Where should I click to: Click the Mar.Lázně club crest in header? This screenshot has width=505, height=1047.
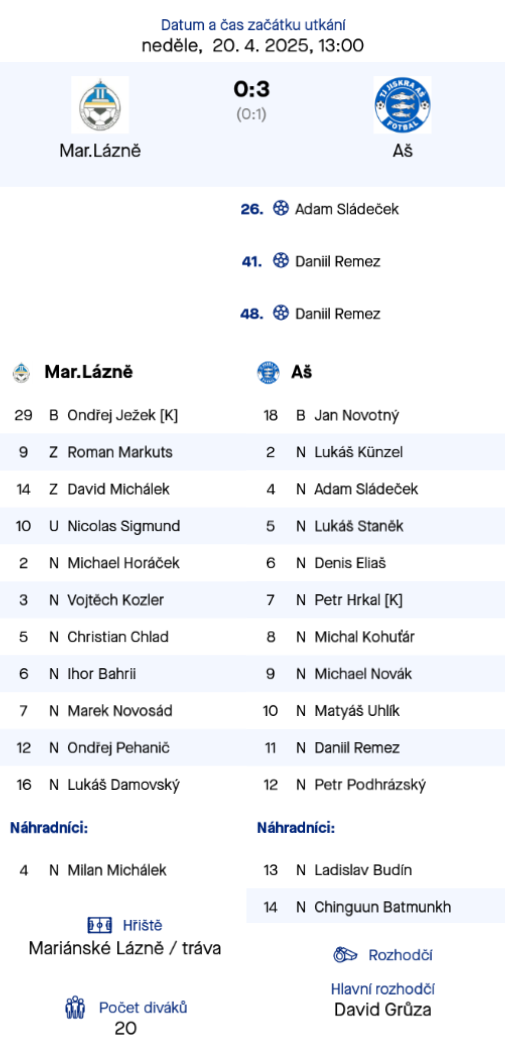click(x=100, y=105)
